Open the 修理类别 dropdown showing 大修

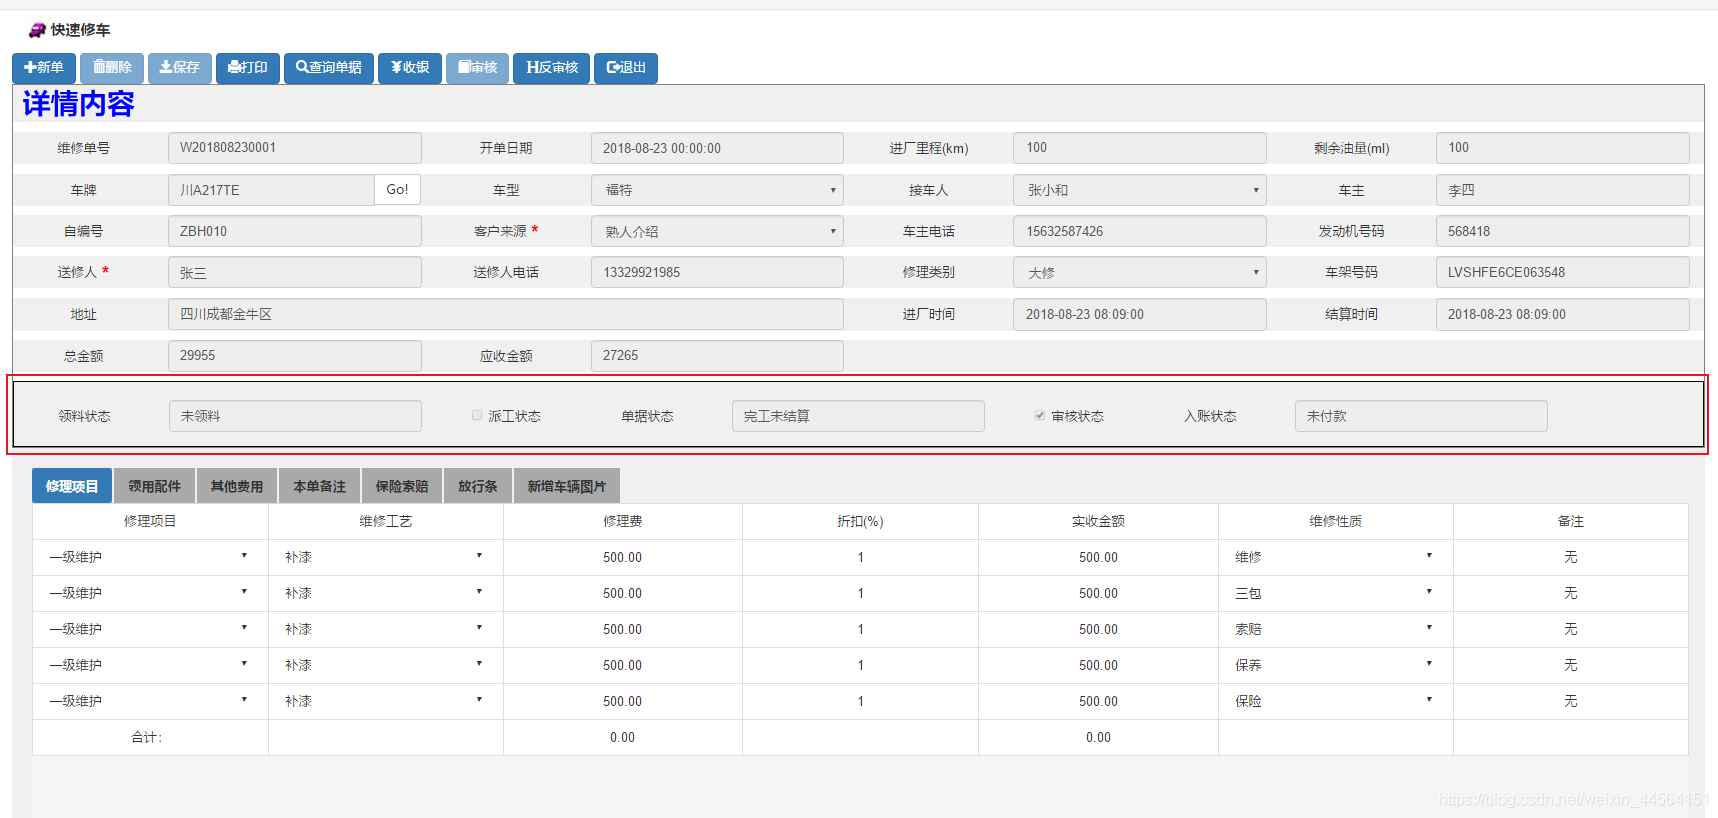click(1140, 272)
